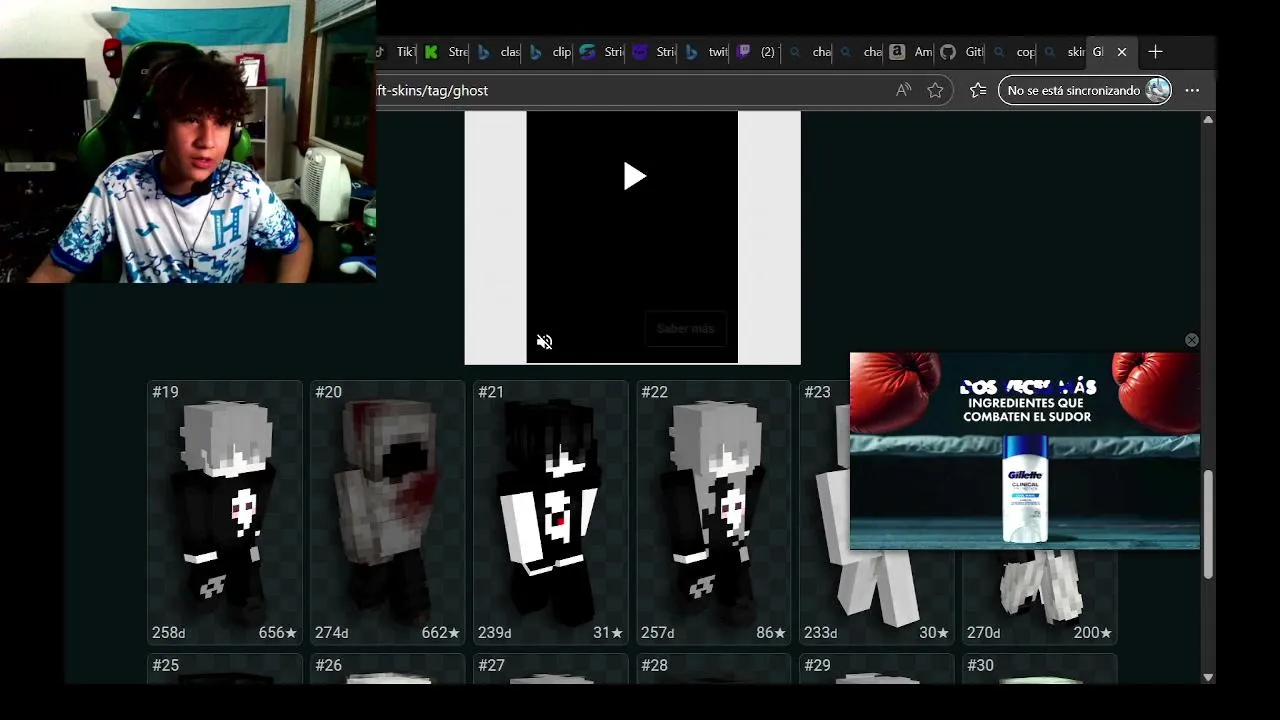Open the browser settings ellipsis menu
The width and height of the screenshot is (1280, 720).
pos(1192,90)
